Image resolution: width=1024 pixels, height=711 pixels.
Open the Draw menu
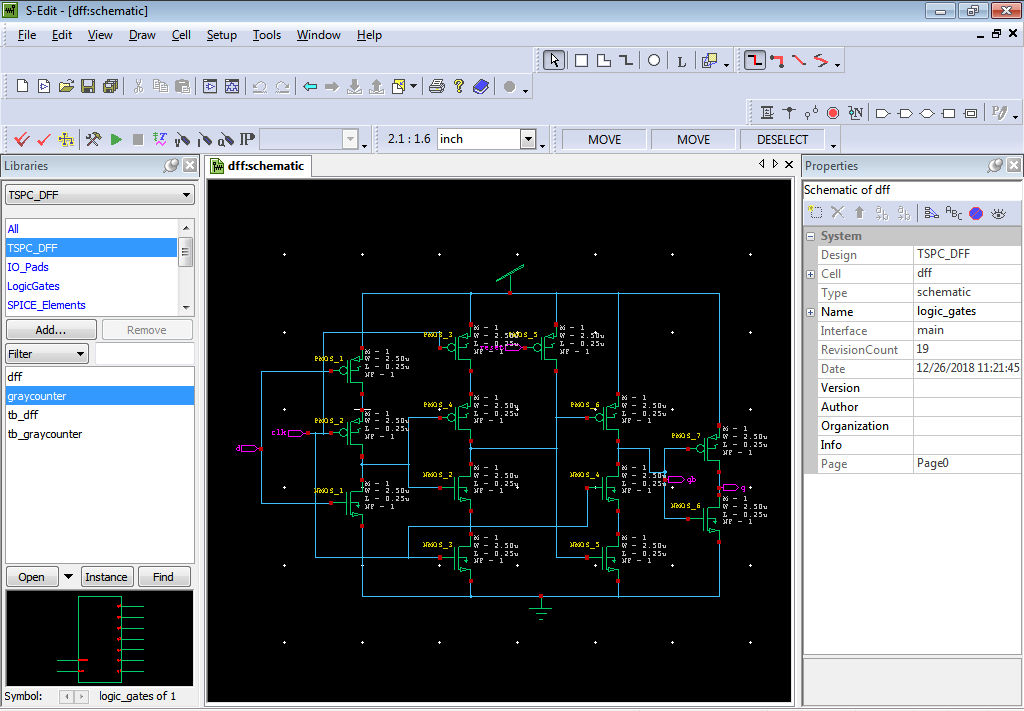[142, 35]
